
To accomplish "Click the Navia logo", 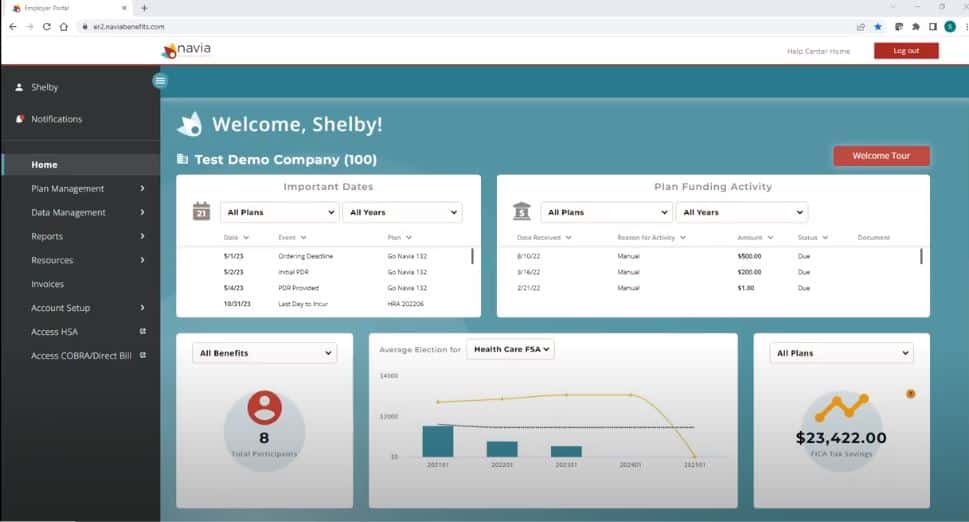I will click(x=186, y=49).
